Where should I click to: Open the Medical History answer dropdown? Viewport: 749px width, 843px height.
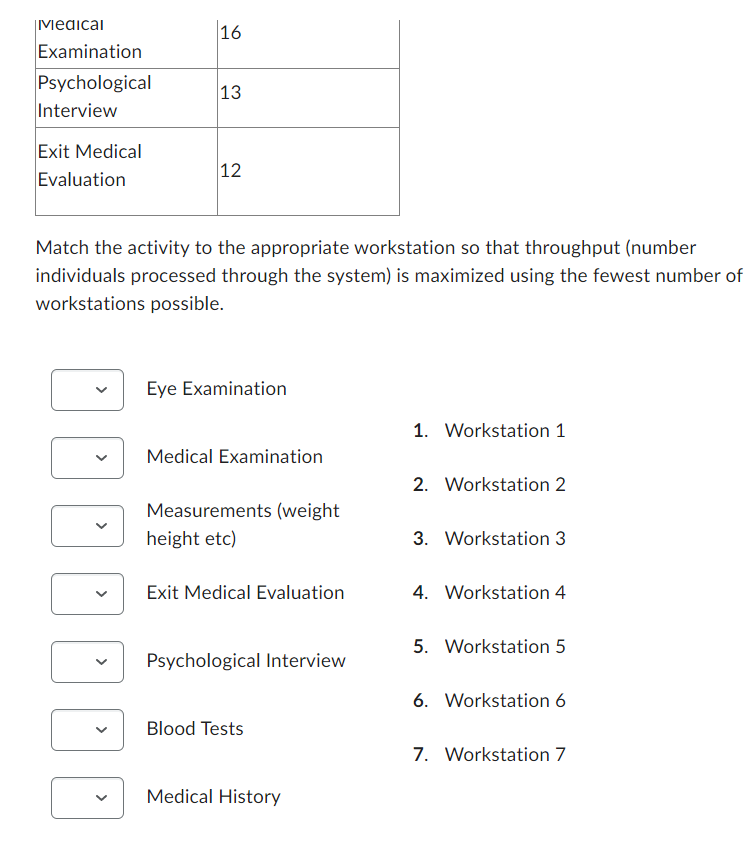(87, 797)
